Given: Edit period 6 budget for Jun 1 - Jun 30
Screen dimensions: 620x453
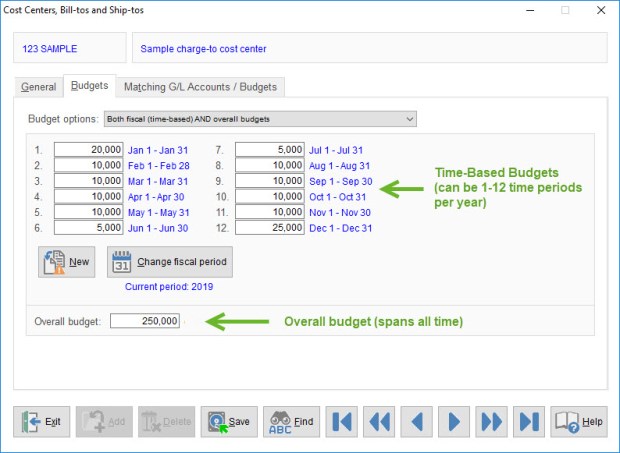Looking at the screenshot, I should [89, 228].
